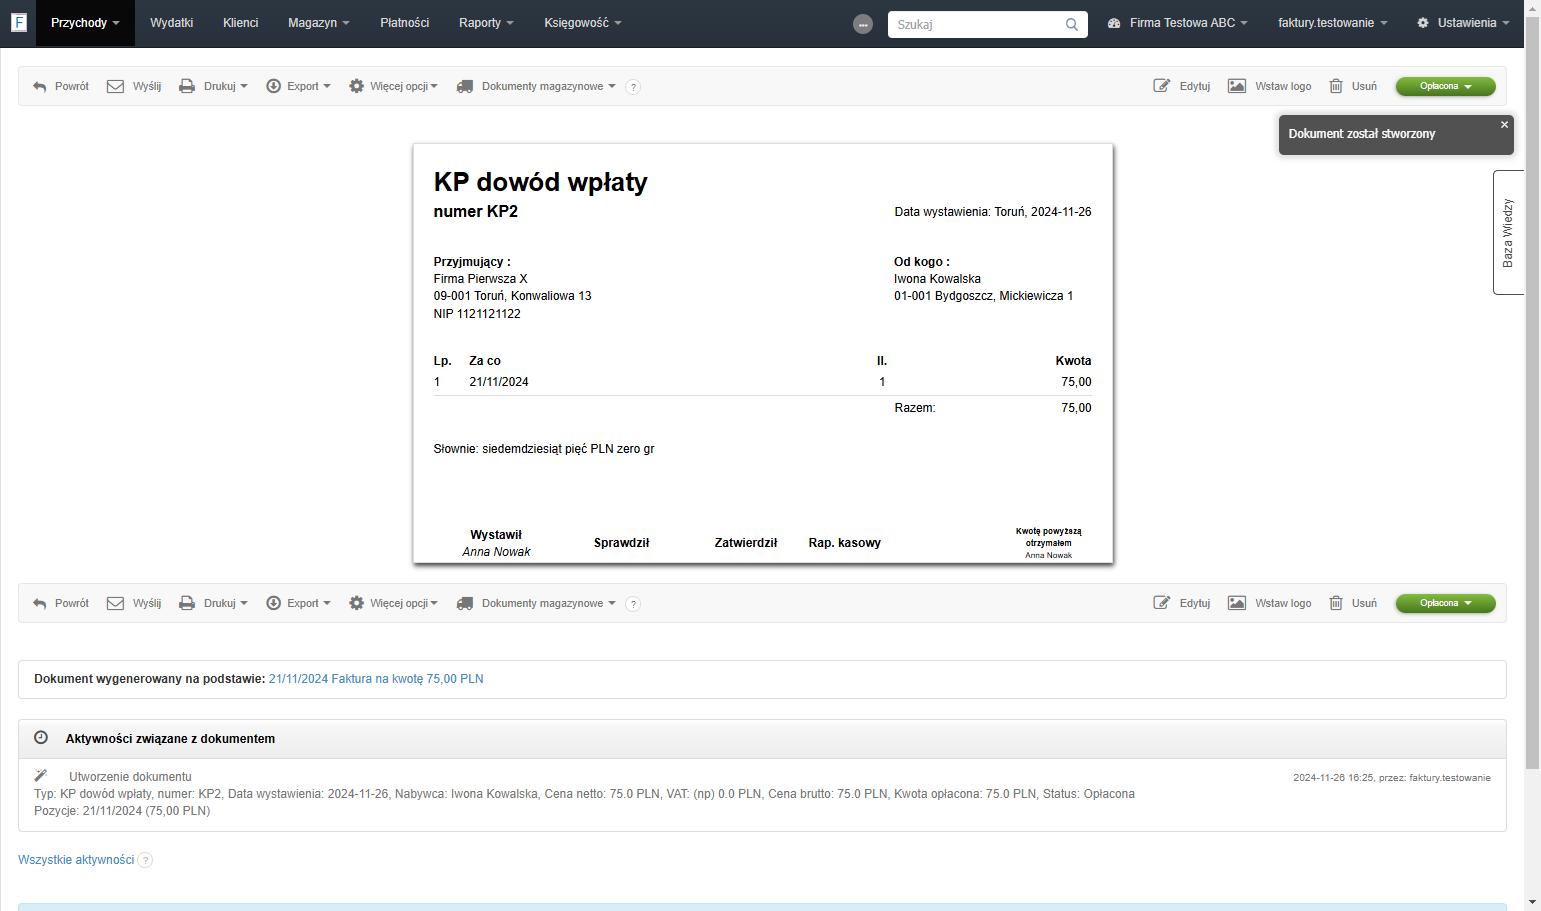Click the top Wyślij envelope icon
This screenshot has width=1541, height=911.
tap(115, 87)
